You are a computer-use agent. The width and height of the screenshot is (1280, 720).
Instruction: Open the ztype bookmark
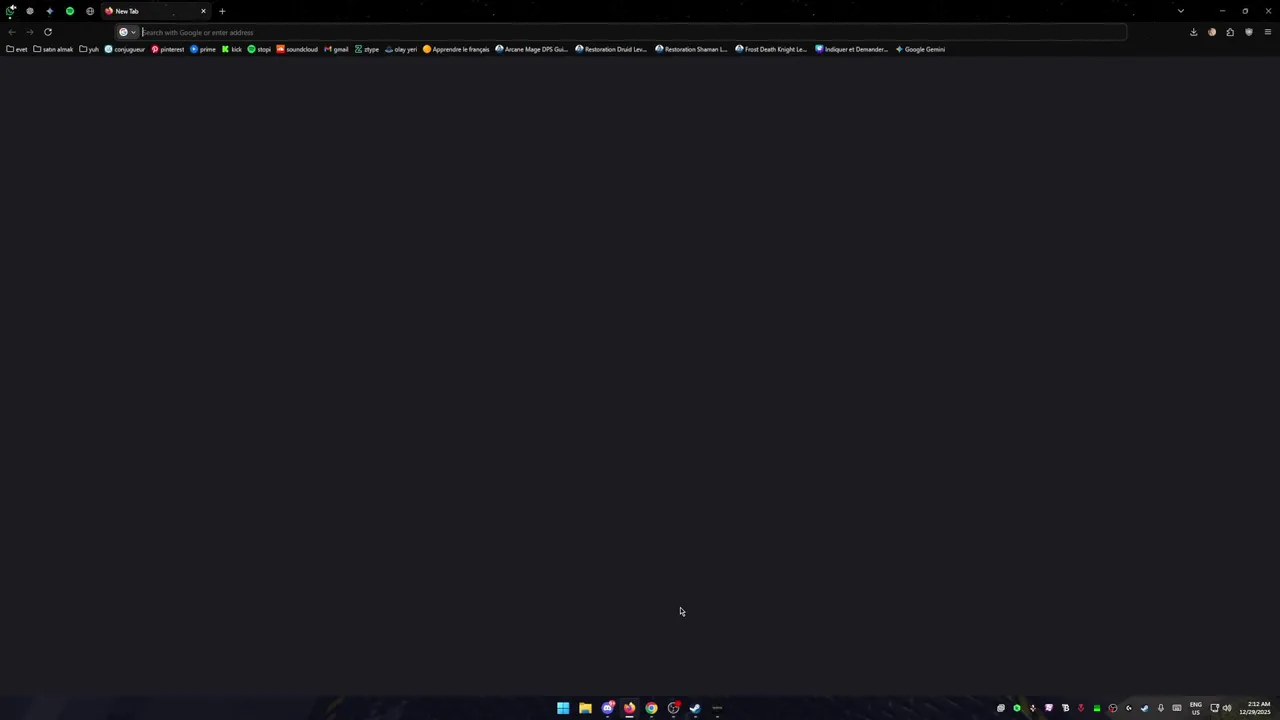[367, 49]
